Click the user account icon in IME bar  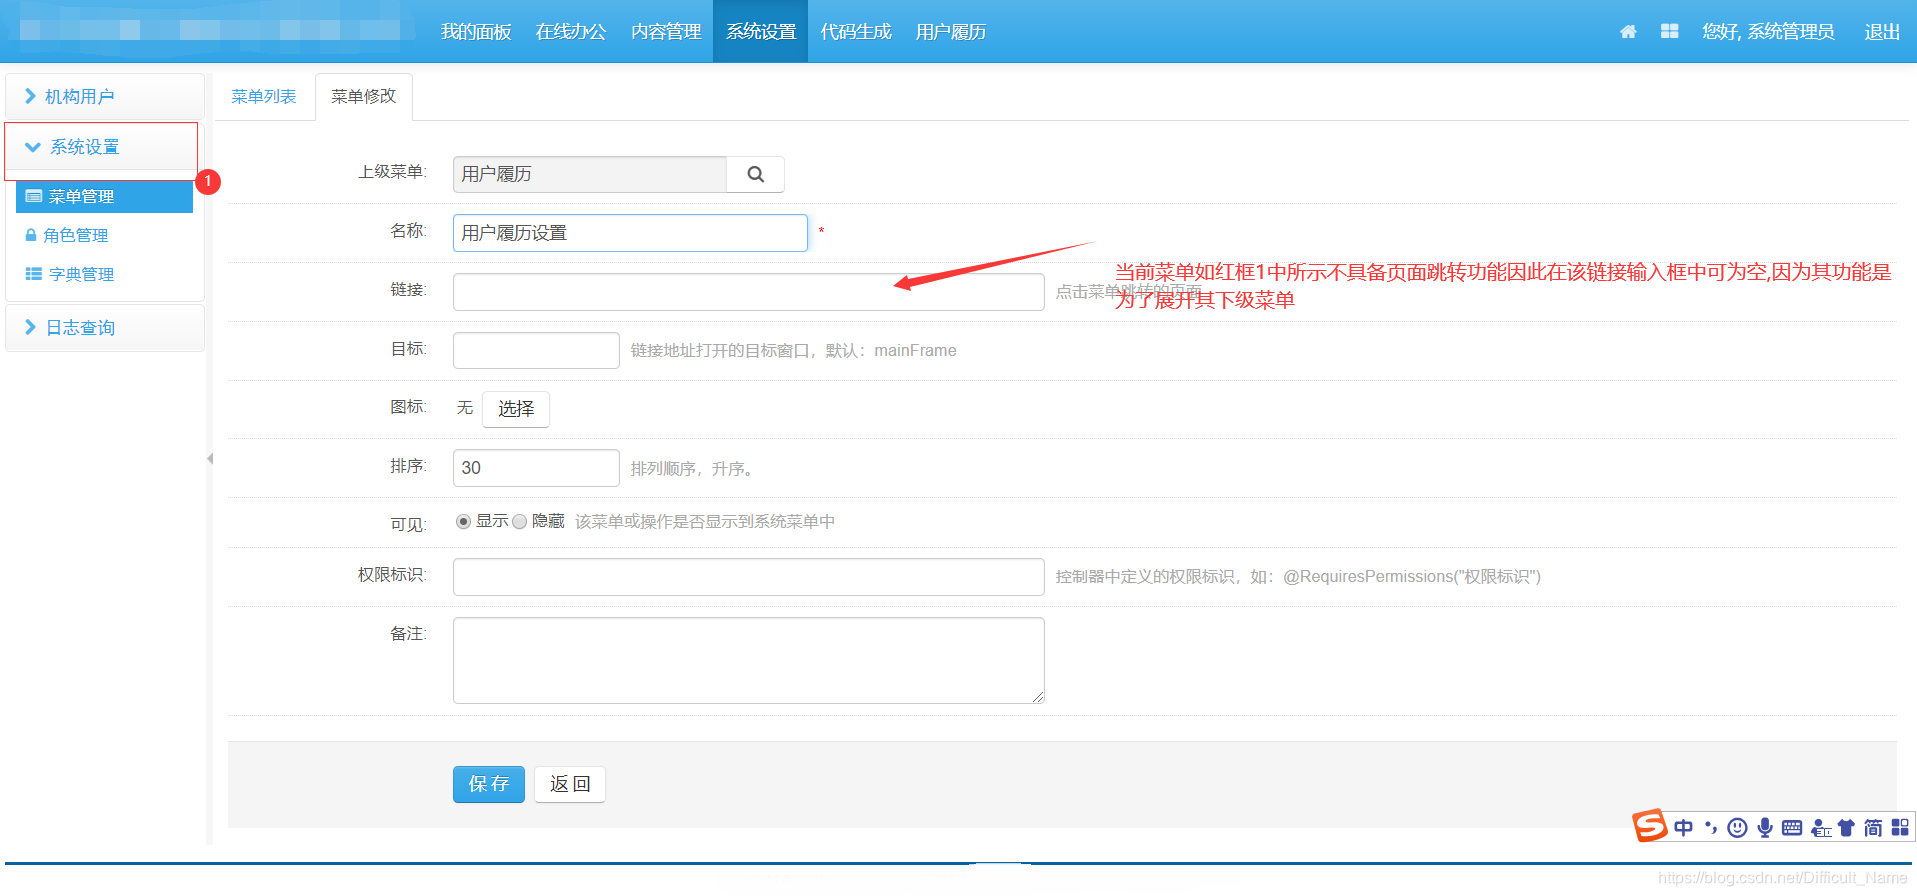(x=1821, y=828)
